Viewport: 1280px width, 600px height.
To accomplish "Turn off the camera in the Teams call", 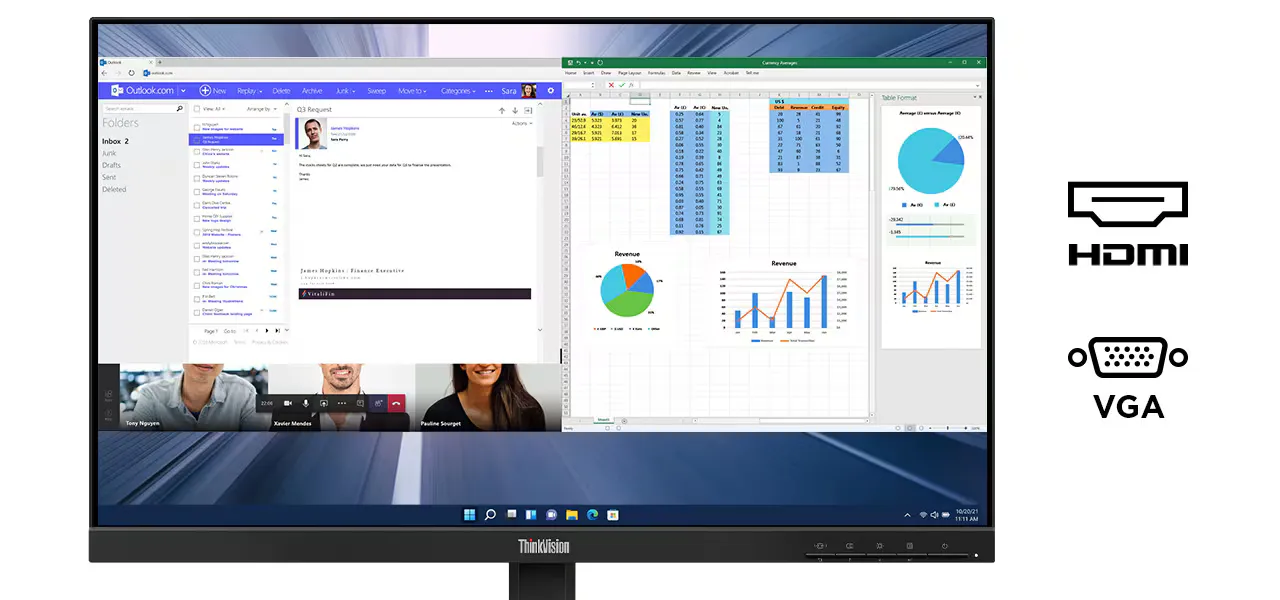I will click(x=287, y=403).
